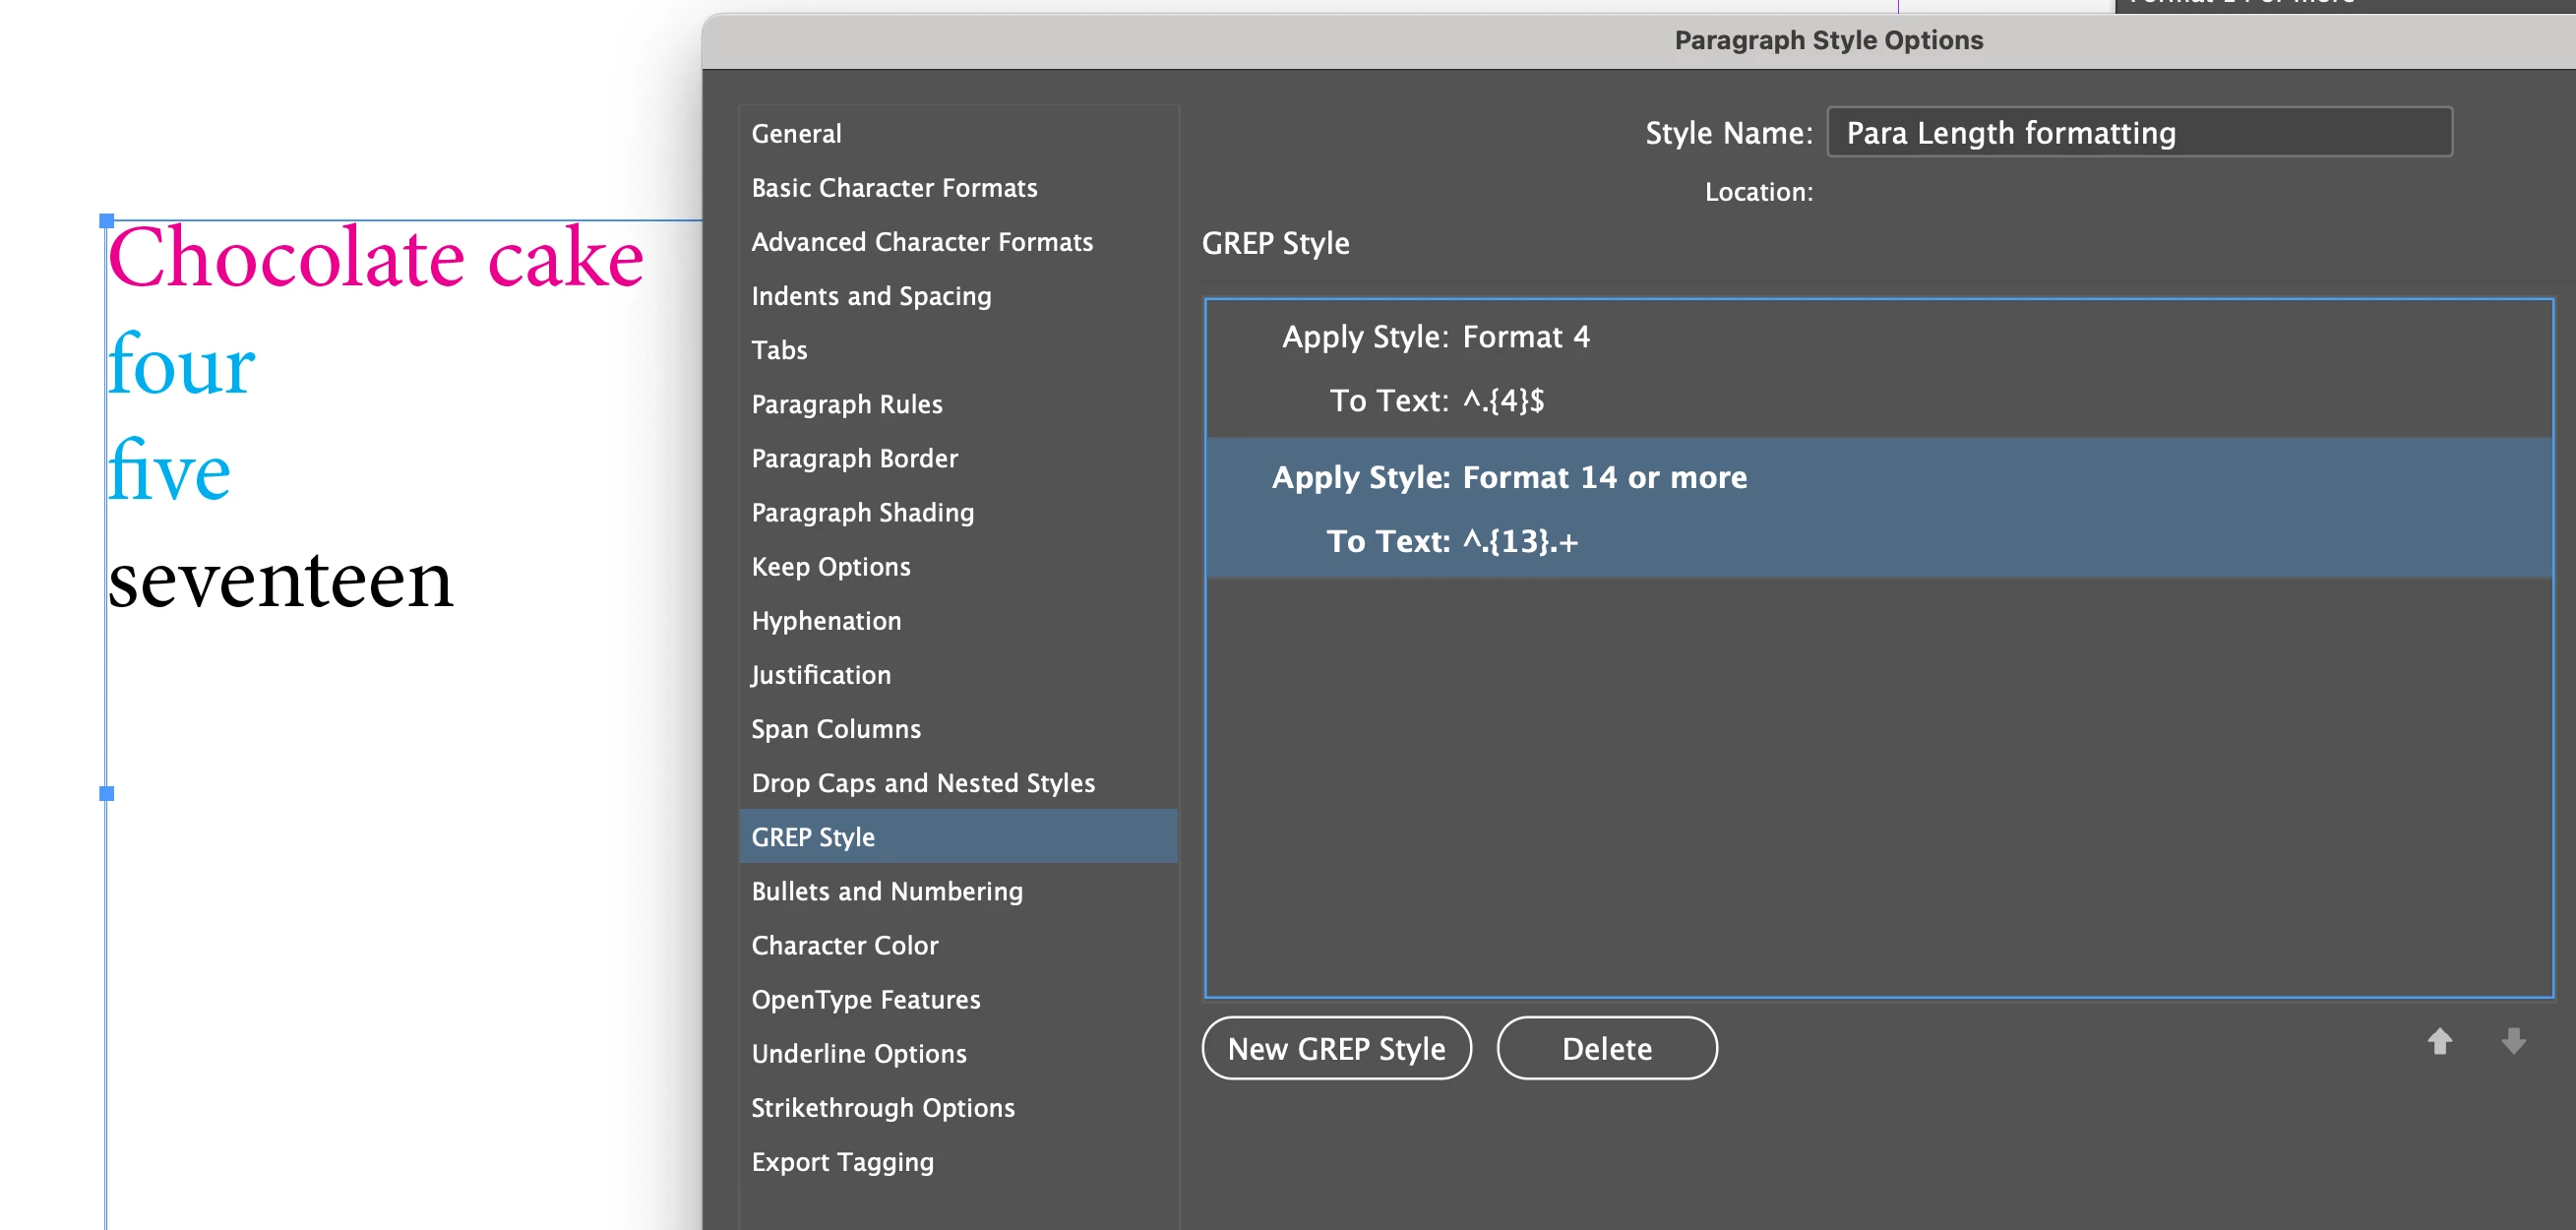Go to Character Color settings
The width and height of the screenshot is (2576, 1230).
tap(844, 945)
